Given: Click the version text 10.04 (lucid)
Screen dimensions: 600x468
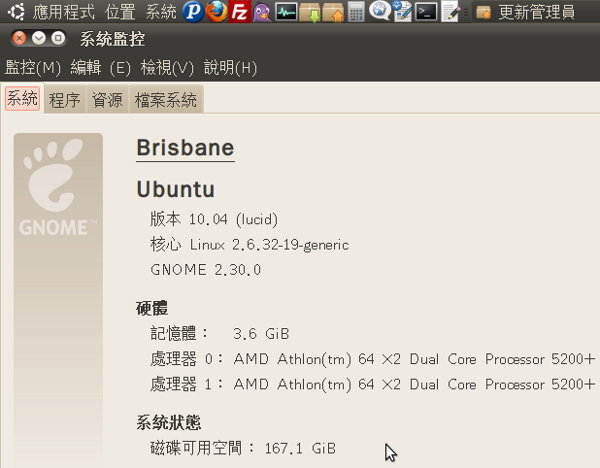Looking at the screenshot, I should point(233,219).
